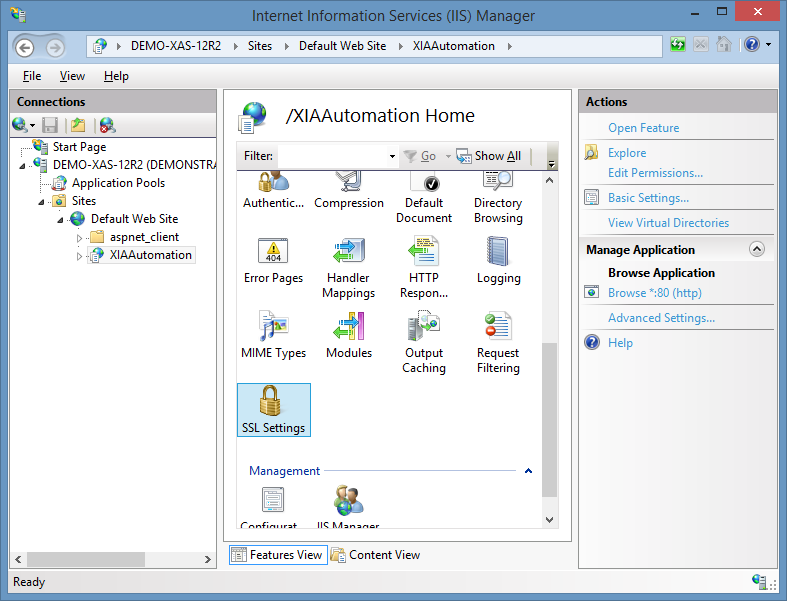Click the features list scroll down arrow
This screenshot has height=601, width=787.
coord(550,520)
